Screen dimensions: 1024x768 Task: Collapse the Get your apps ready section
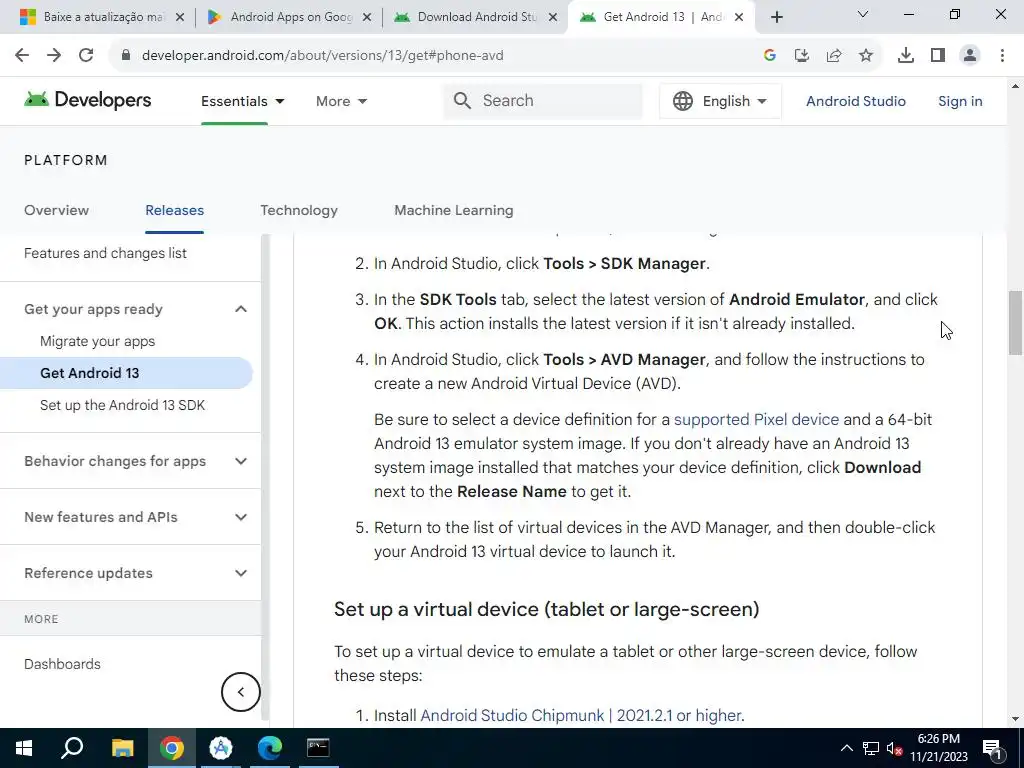click(x=241, y=309)
